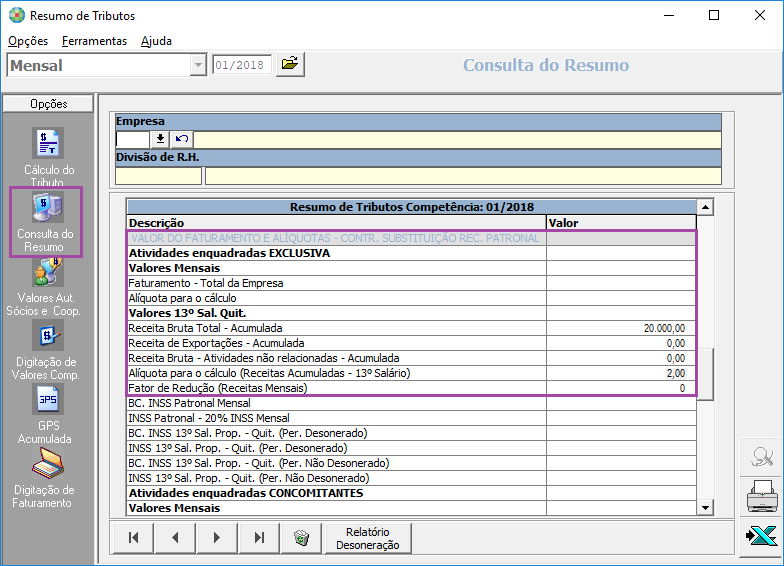Image resolution: width=784 pixels, height=566 pixels.
Task: Click the Descrição column header
Action: pos(336,223)
